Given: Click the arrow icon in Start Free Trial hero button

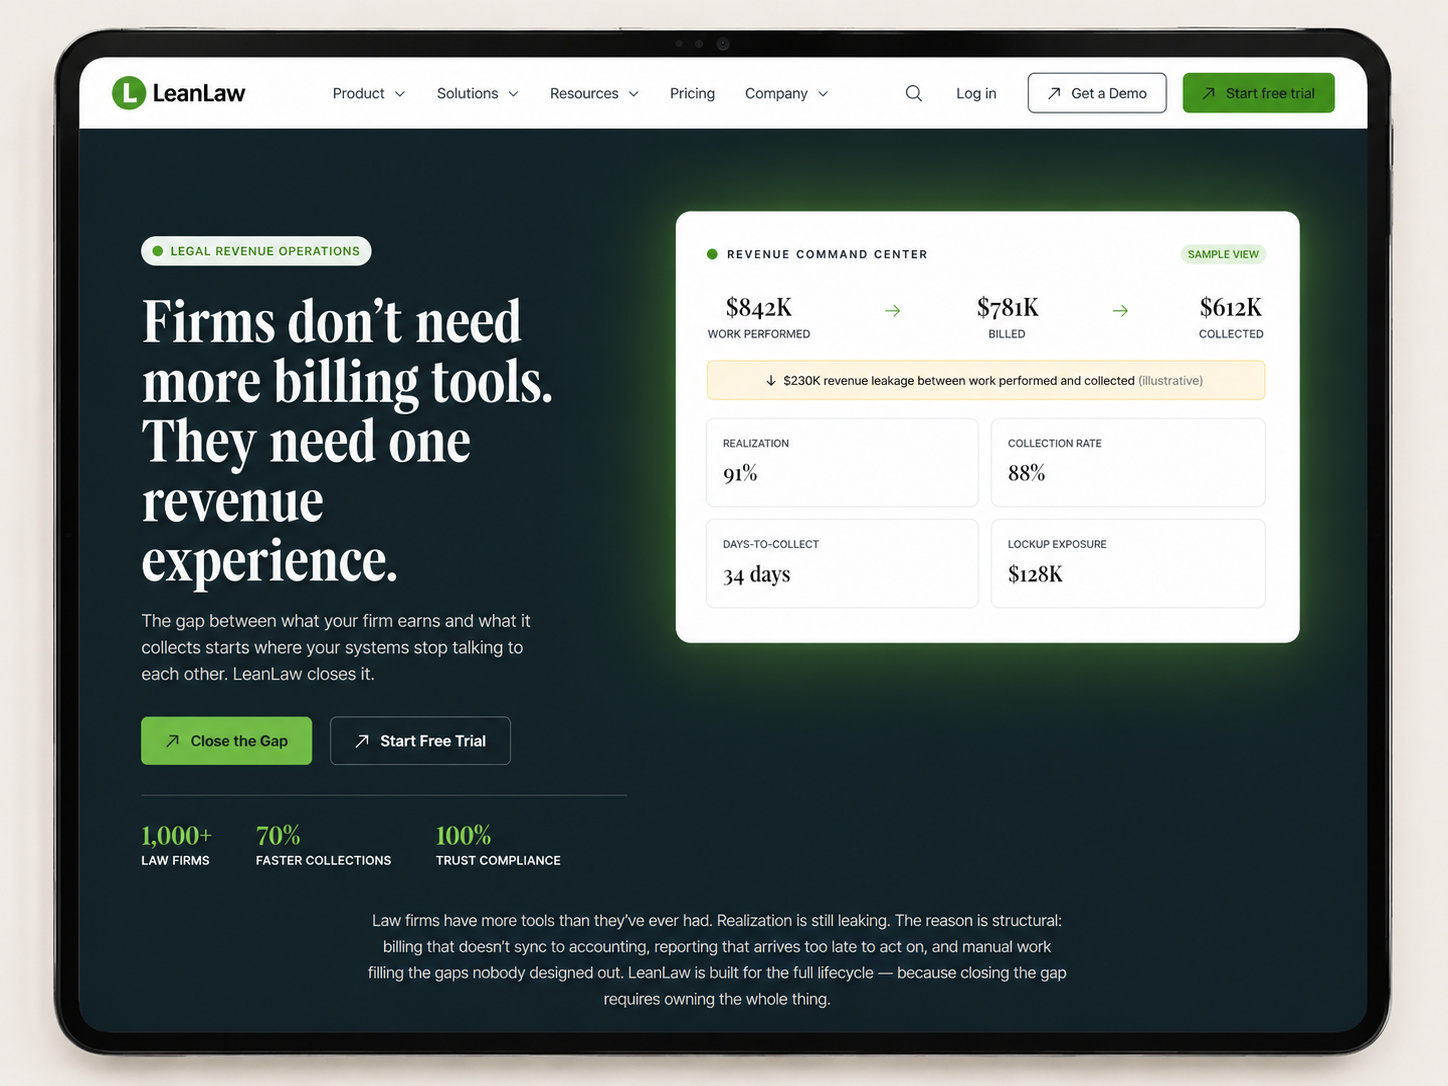Looking at the screenshot, I should coord(362,741).
